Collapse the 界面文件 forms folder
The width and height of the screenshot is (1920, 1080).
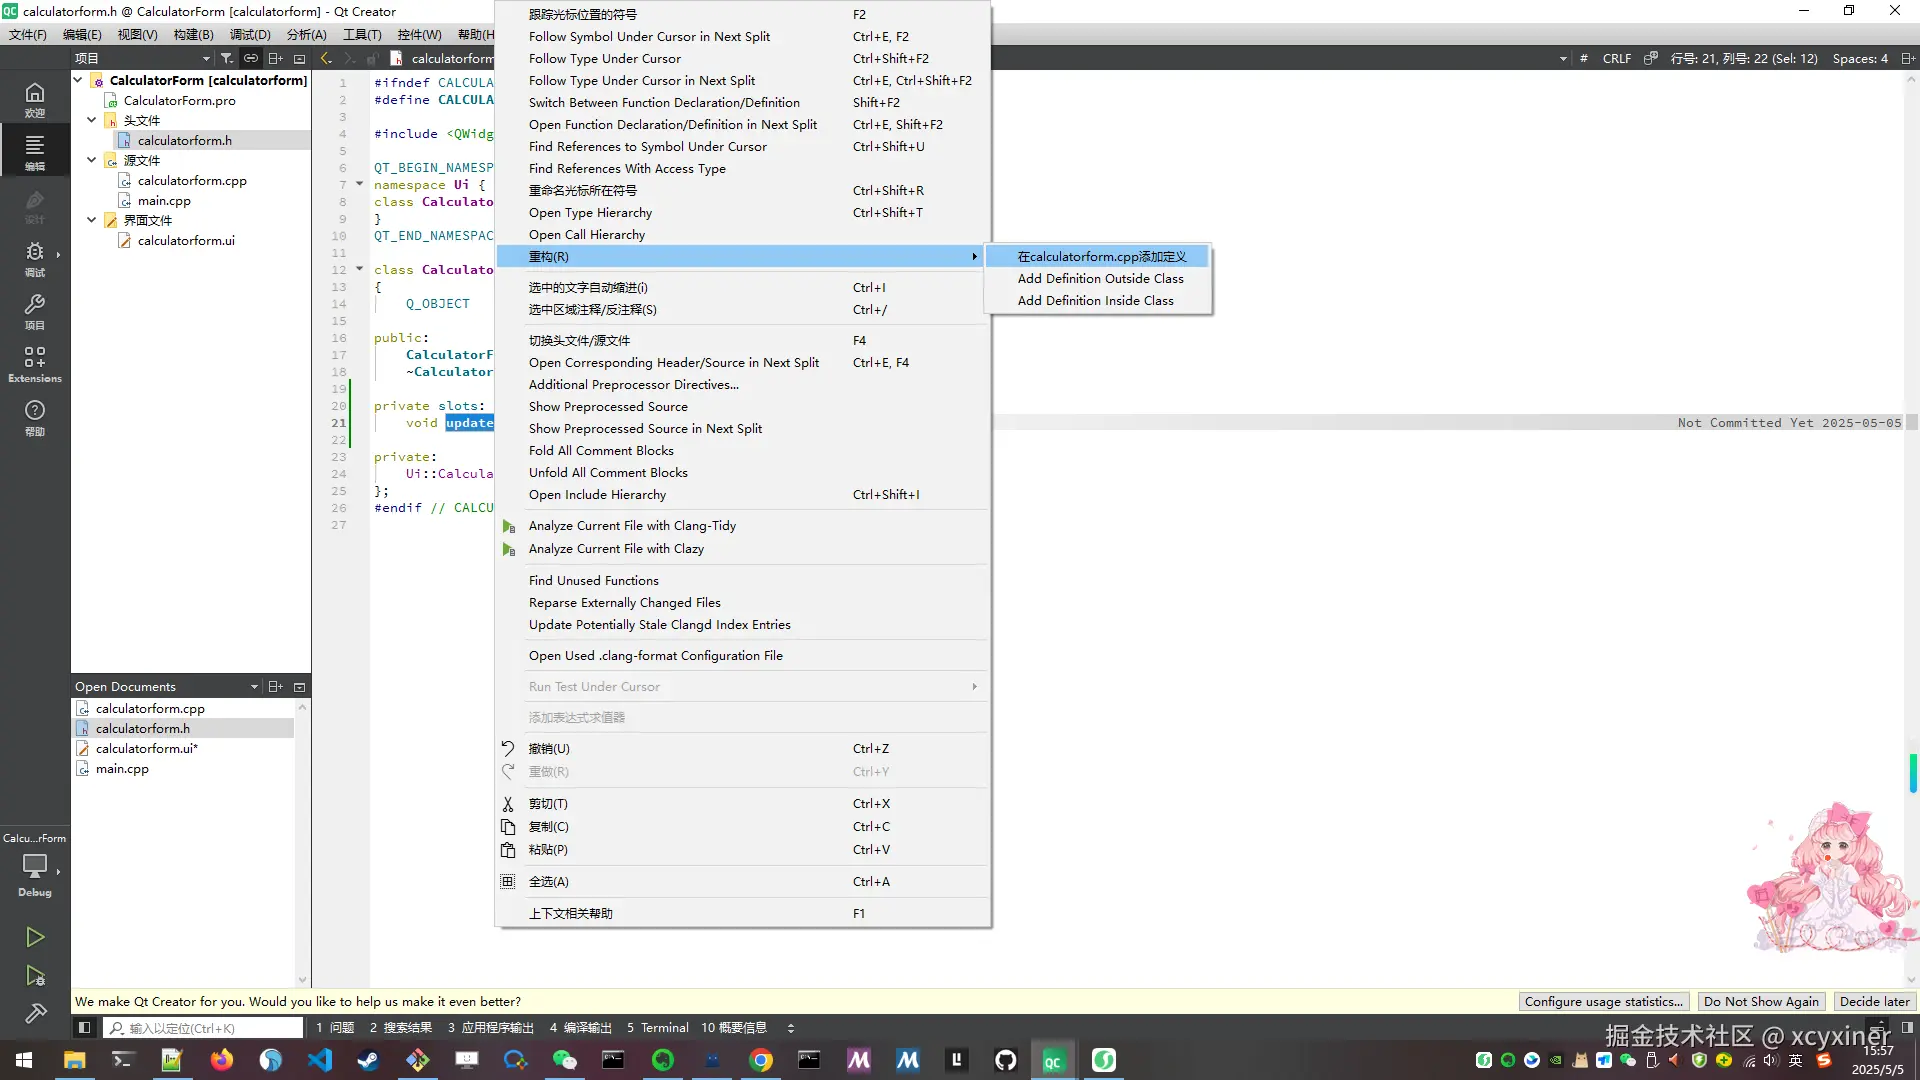[92, 220]
